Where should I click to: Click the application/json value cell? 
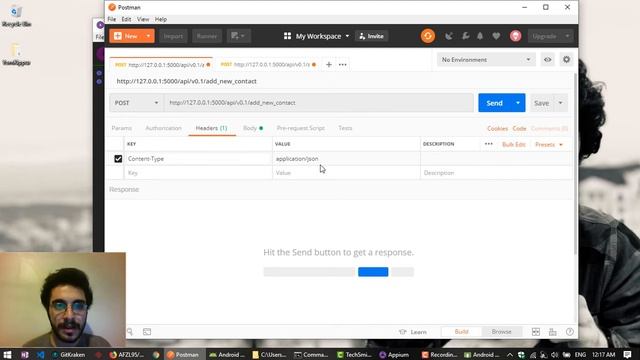coord(346,159)
